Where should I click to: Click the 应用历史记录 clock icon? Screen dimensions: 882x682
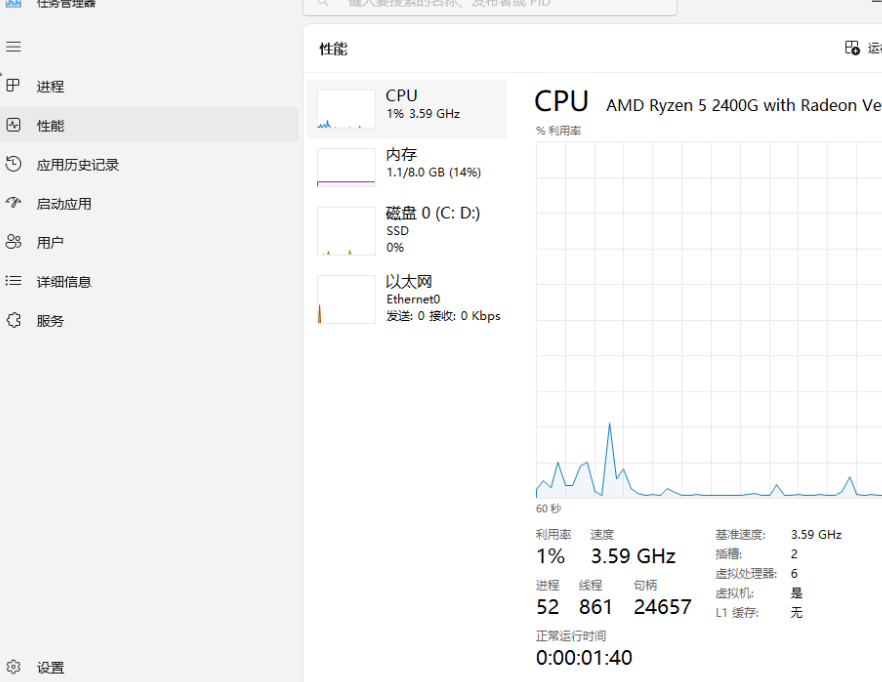pyautogui.click(x=14, y=164)
